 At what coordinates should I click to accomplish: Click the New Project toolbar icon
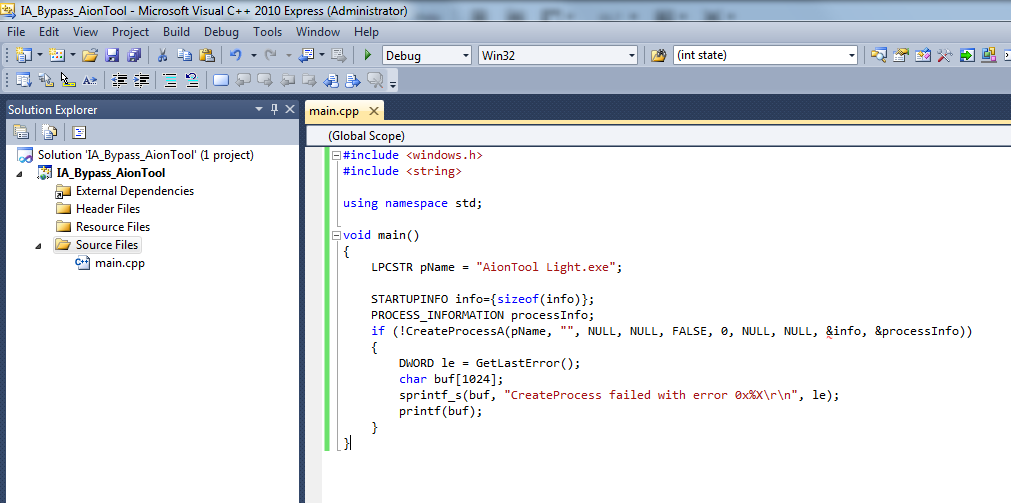[24, 55]
